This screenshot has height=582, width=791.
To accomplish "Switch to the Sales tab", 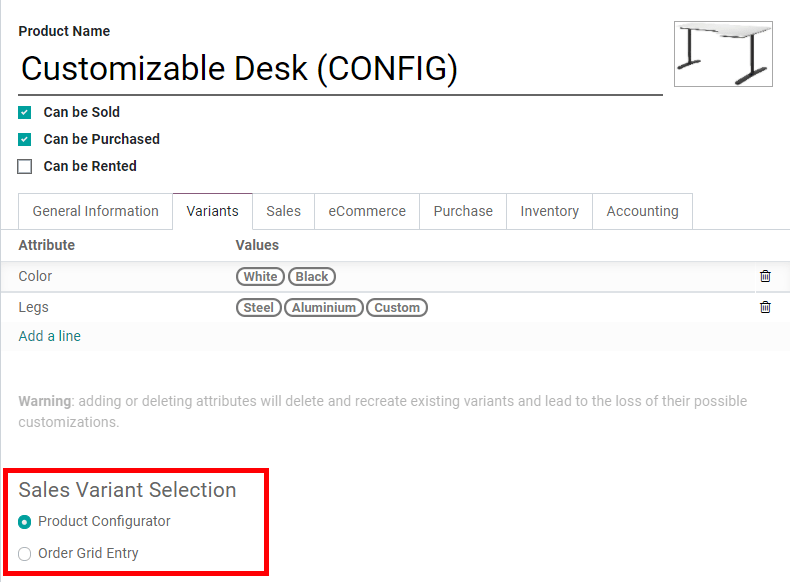I will tap(283, 211).
